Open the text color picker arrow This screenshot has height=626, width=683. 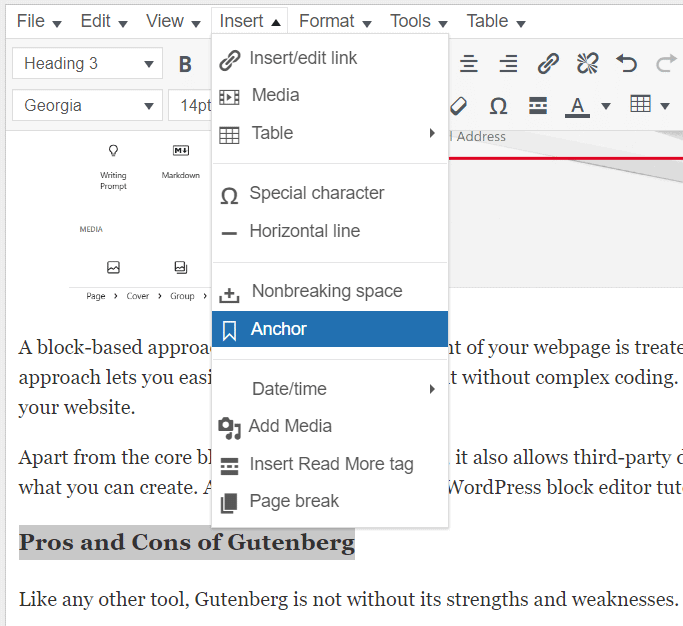pos(606,106)
